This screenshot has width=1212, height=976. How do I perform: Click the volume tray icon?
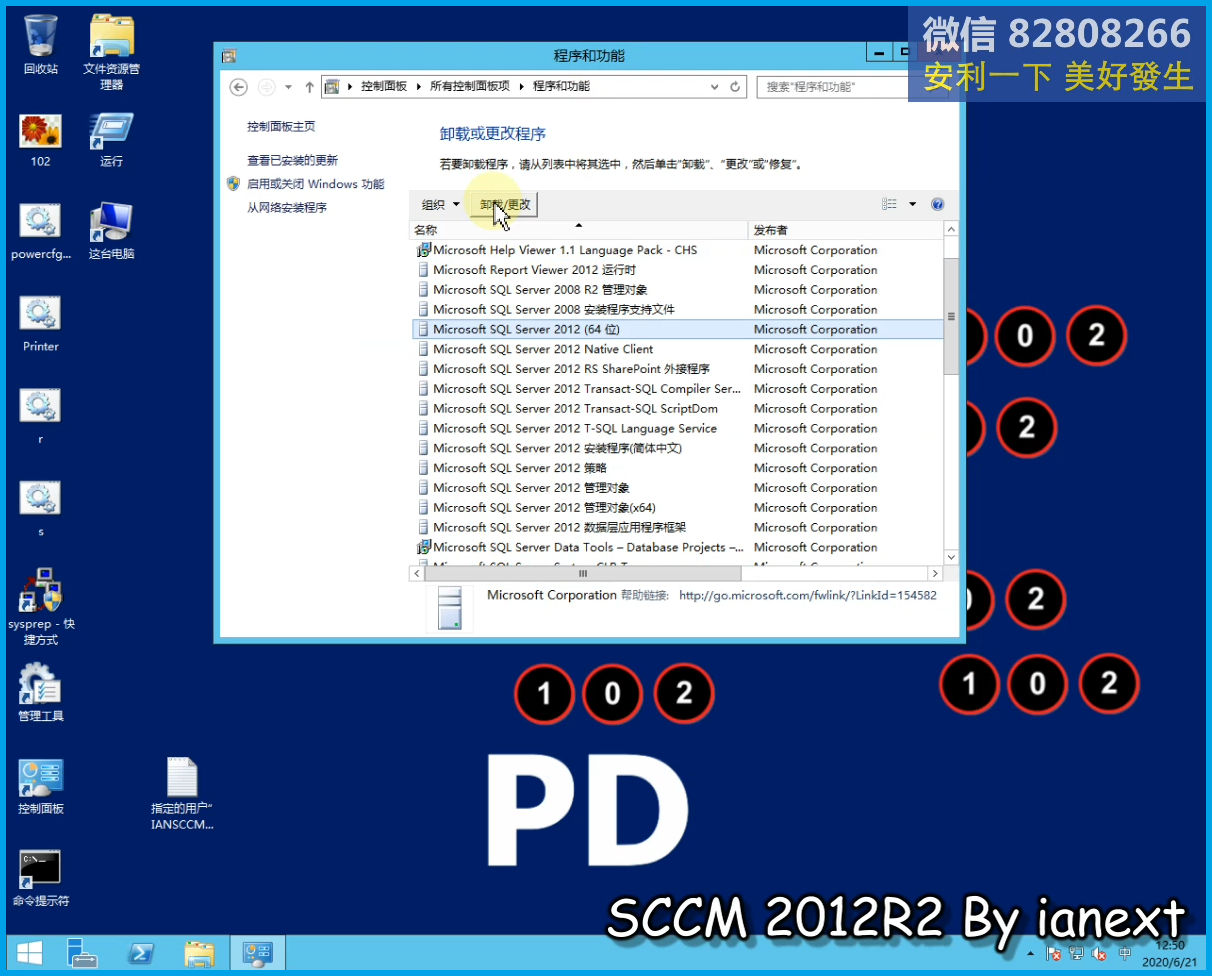click(x=1100, y=953)
